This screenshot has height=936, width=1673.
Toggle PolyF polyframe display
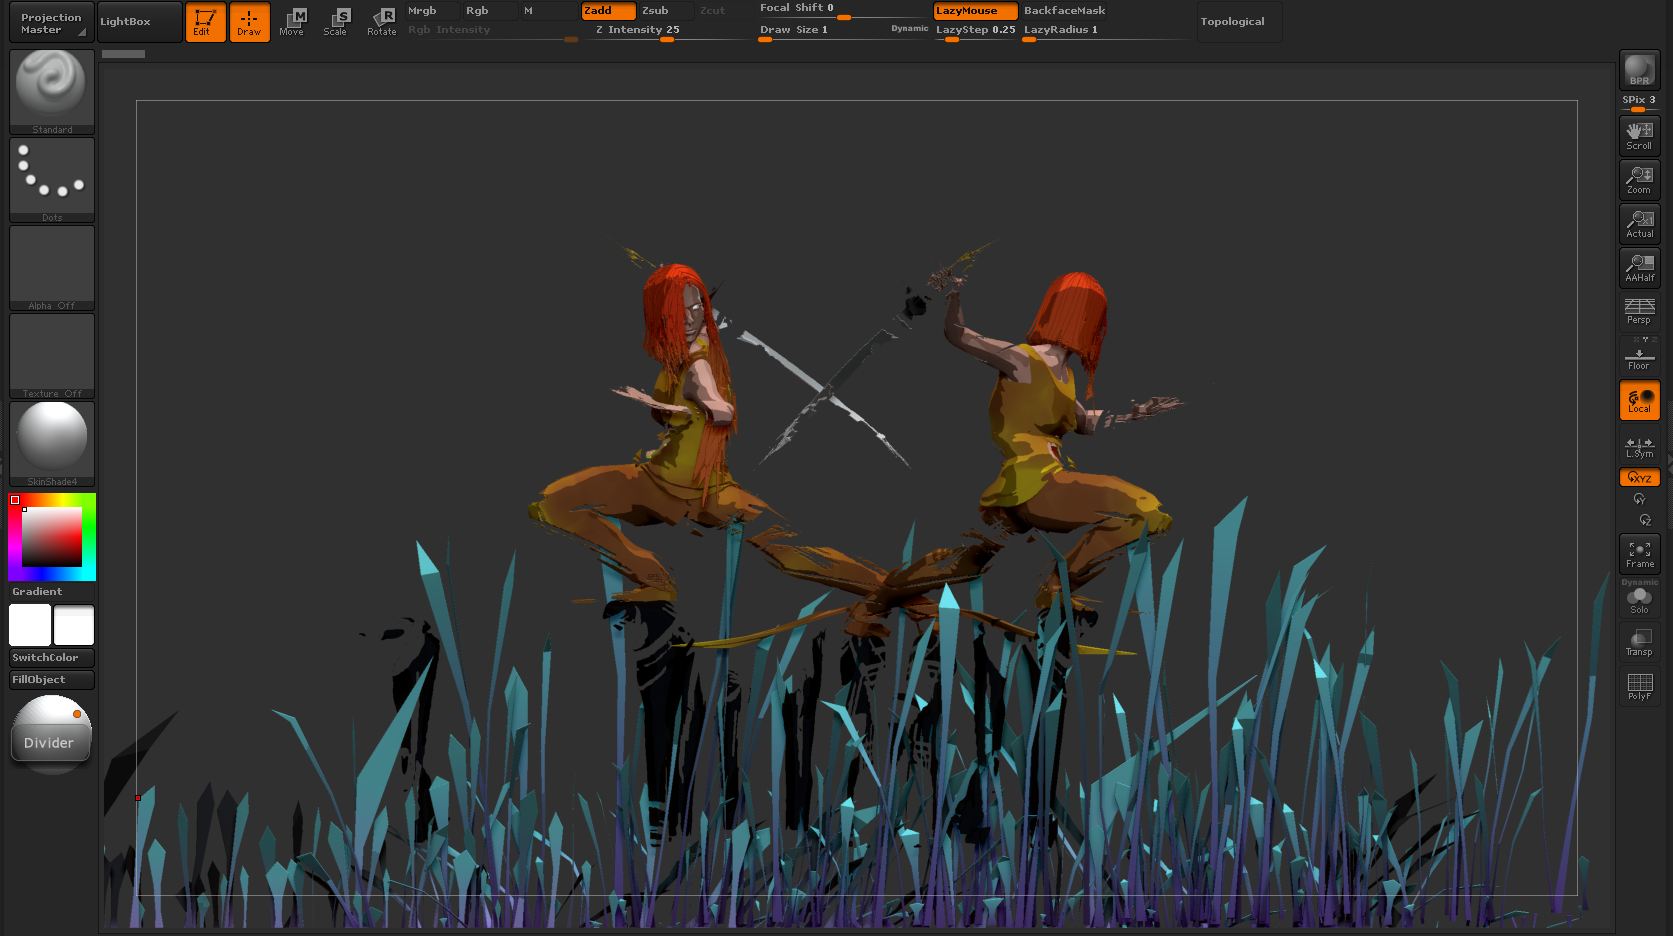1639,686
